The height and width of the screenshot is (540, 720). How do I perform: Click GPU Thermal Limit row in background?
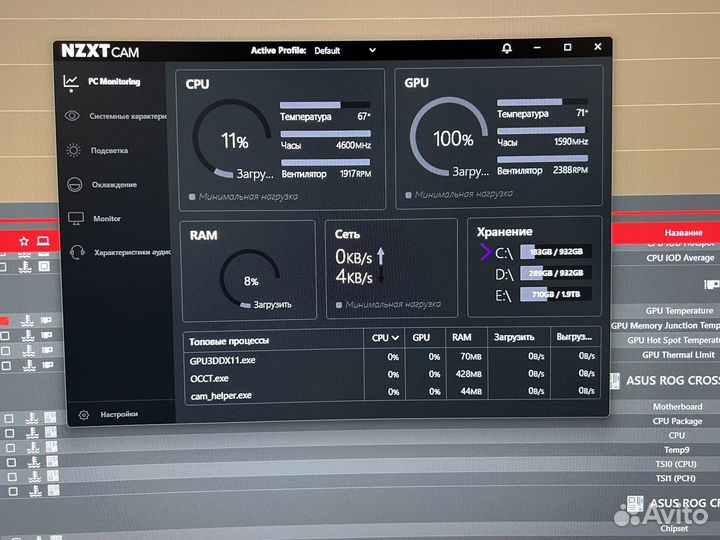pyautogui.click(x=678, y=355)
